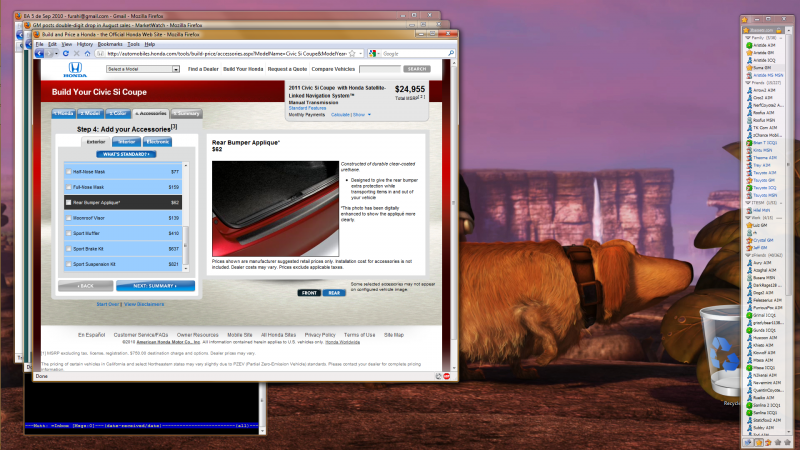Screen dimensions: 800x450
Task: Check the Sport Muffler accessory checkbox
Action: point(67,233)
